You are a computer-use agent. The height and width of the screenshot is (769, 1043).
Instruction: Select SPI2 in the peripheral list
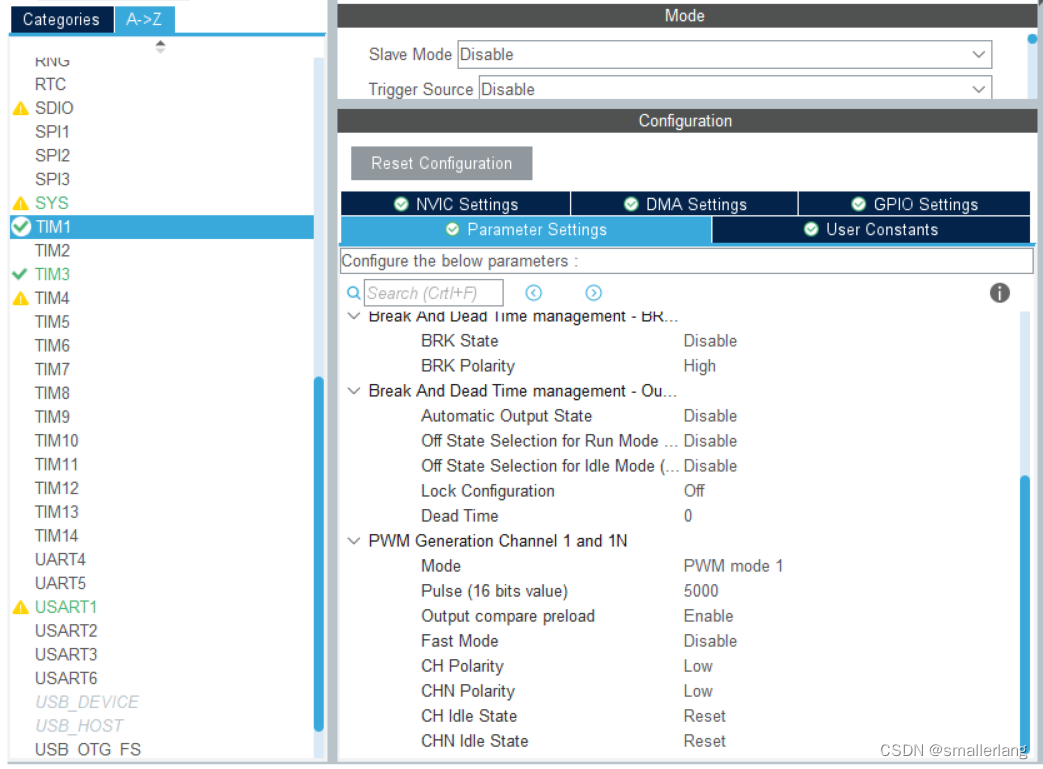tap(52, 156)
